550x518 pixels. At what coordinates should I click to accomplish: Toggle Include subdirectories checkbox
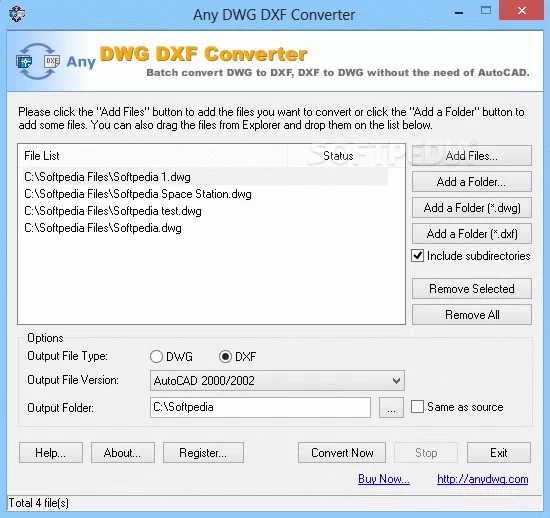417,256
